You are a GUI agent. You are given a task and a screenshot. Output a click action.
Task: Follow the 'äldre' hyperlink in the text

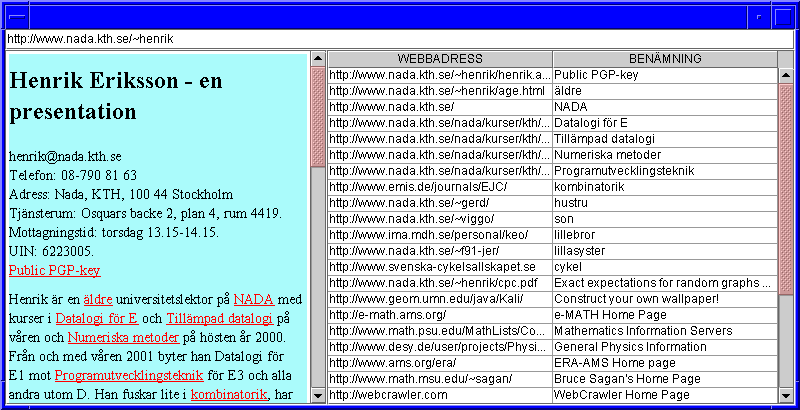pos(97,299)
